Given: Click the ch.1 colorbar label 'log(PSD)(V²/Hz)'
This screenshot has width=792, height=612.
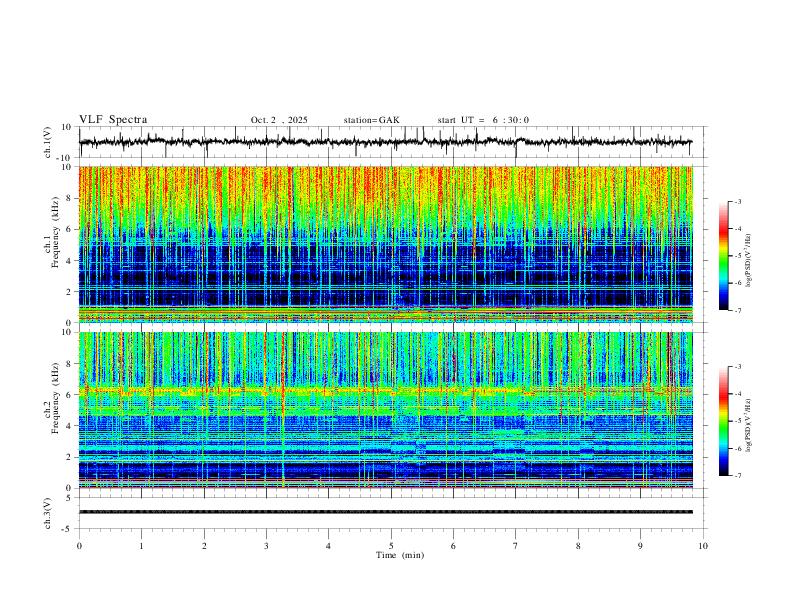Looking at the screenshot, I should (x=750, y=261).
